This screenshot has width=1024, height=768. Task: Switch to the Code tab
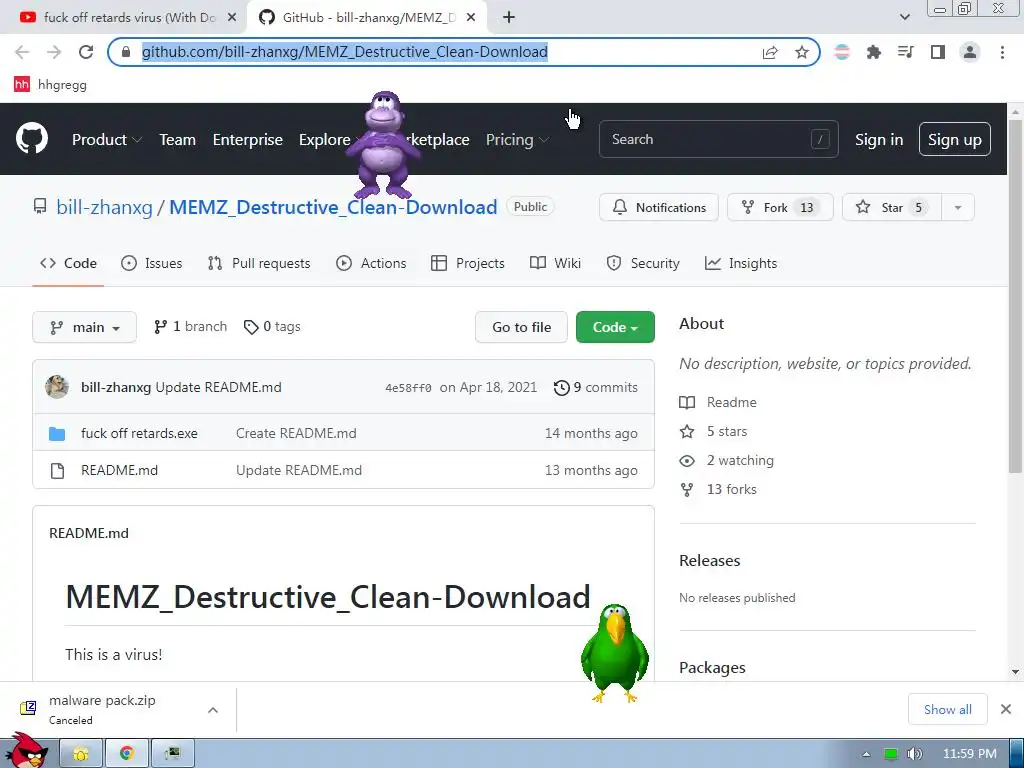pos(68,263)
